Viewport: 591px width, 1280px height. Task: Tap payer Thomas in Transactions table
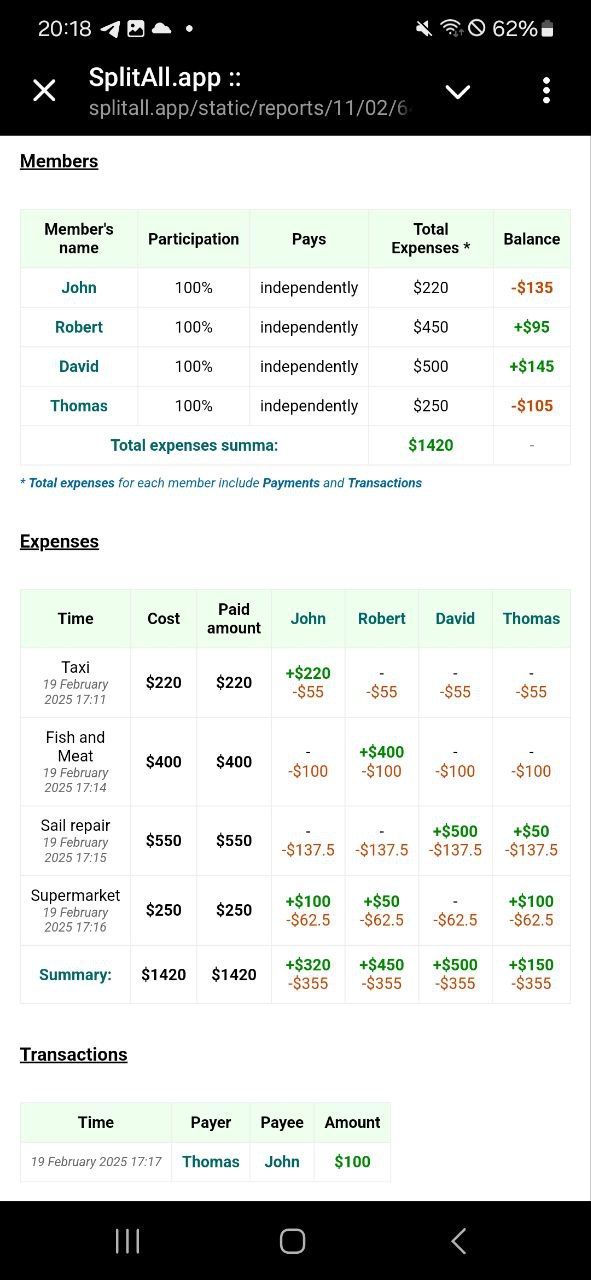pyautogui.click(x=211, y=1162)
